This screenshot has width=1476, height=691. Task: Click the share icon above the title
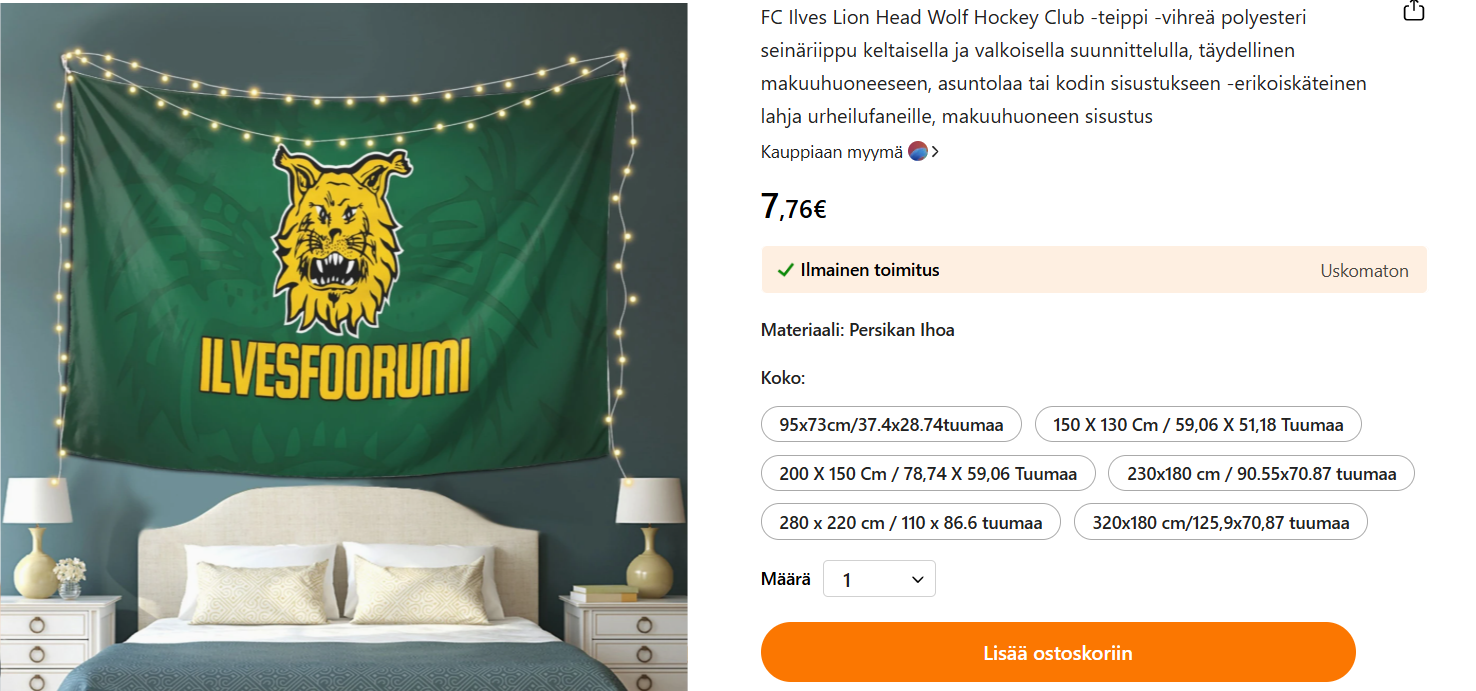[1413, 11]
